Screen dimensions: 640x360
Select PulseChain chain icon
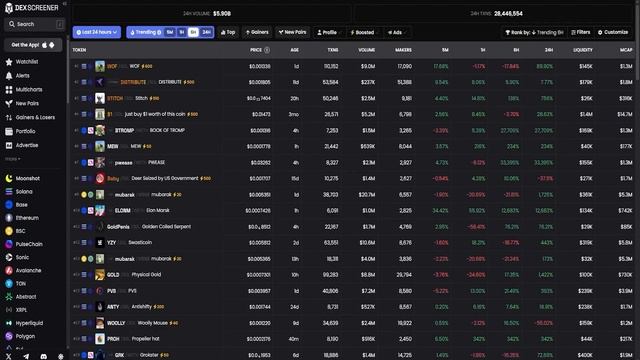(x=9, y=244)
